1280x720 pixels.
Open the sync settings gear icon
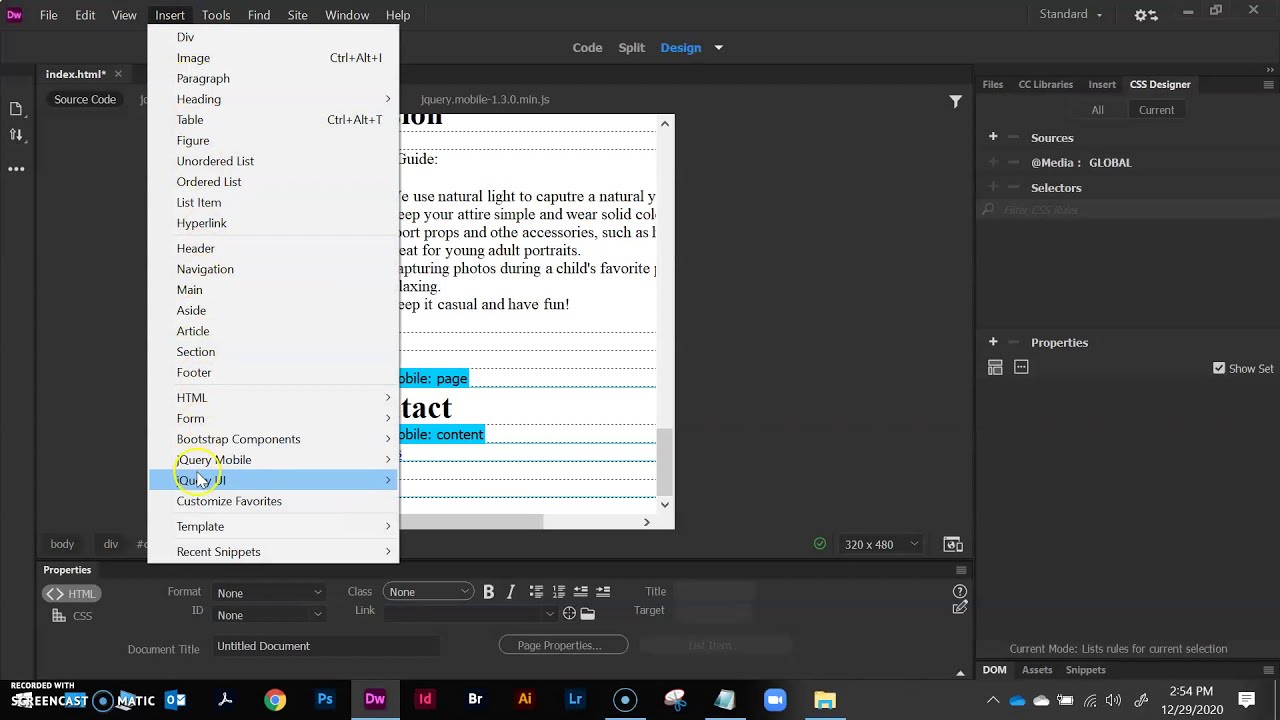point(1146,15)
